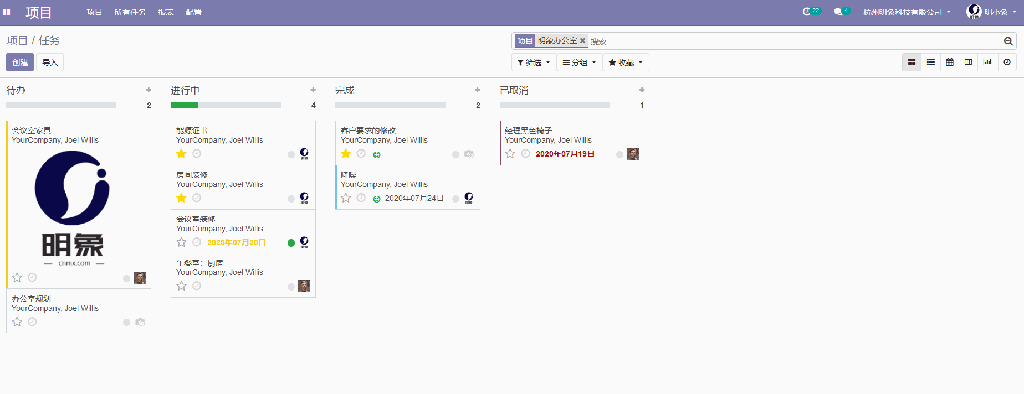Screen dimensions: 1024x394
Task: Star the 办公室规划 card
Action: pyautogui.click(x=17, y=321)
